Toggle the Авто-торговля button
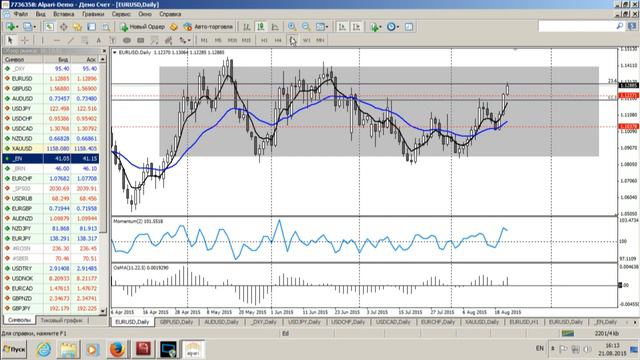The image size is (640, 360). click(208, 27)
